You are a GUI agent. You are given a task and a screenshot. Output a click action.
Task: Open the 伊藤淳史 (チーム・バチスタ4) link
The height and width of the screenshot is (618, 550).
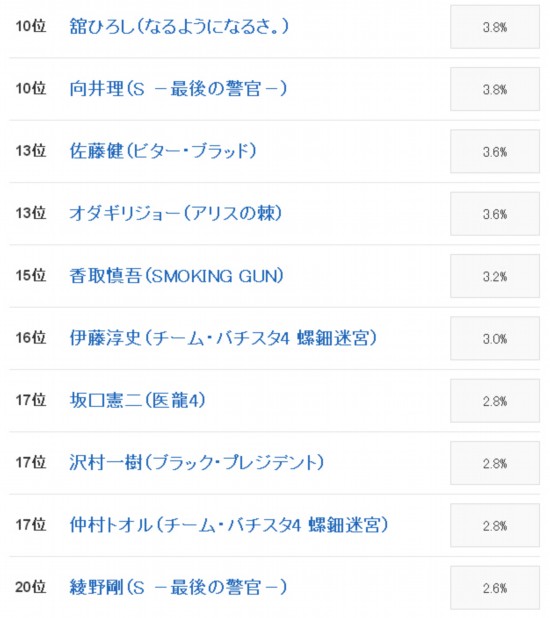pyautogui.click(x=223, y=338)
